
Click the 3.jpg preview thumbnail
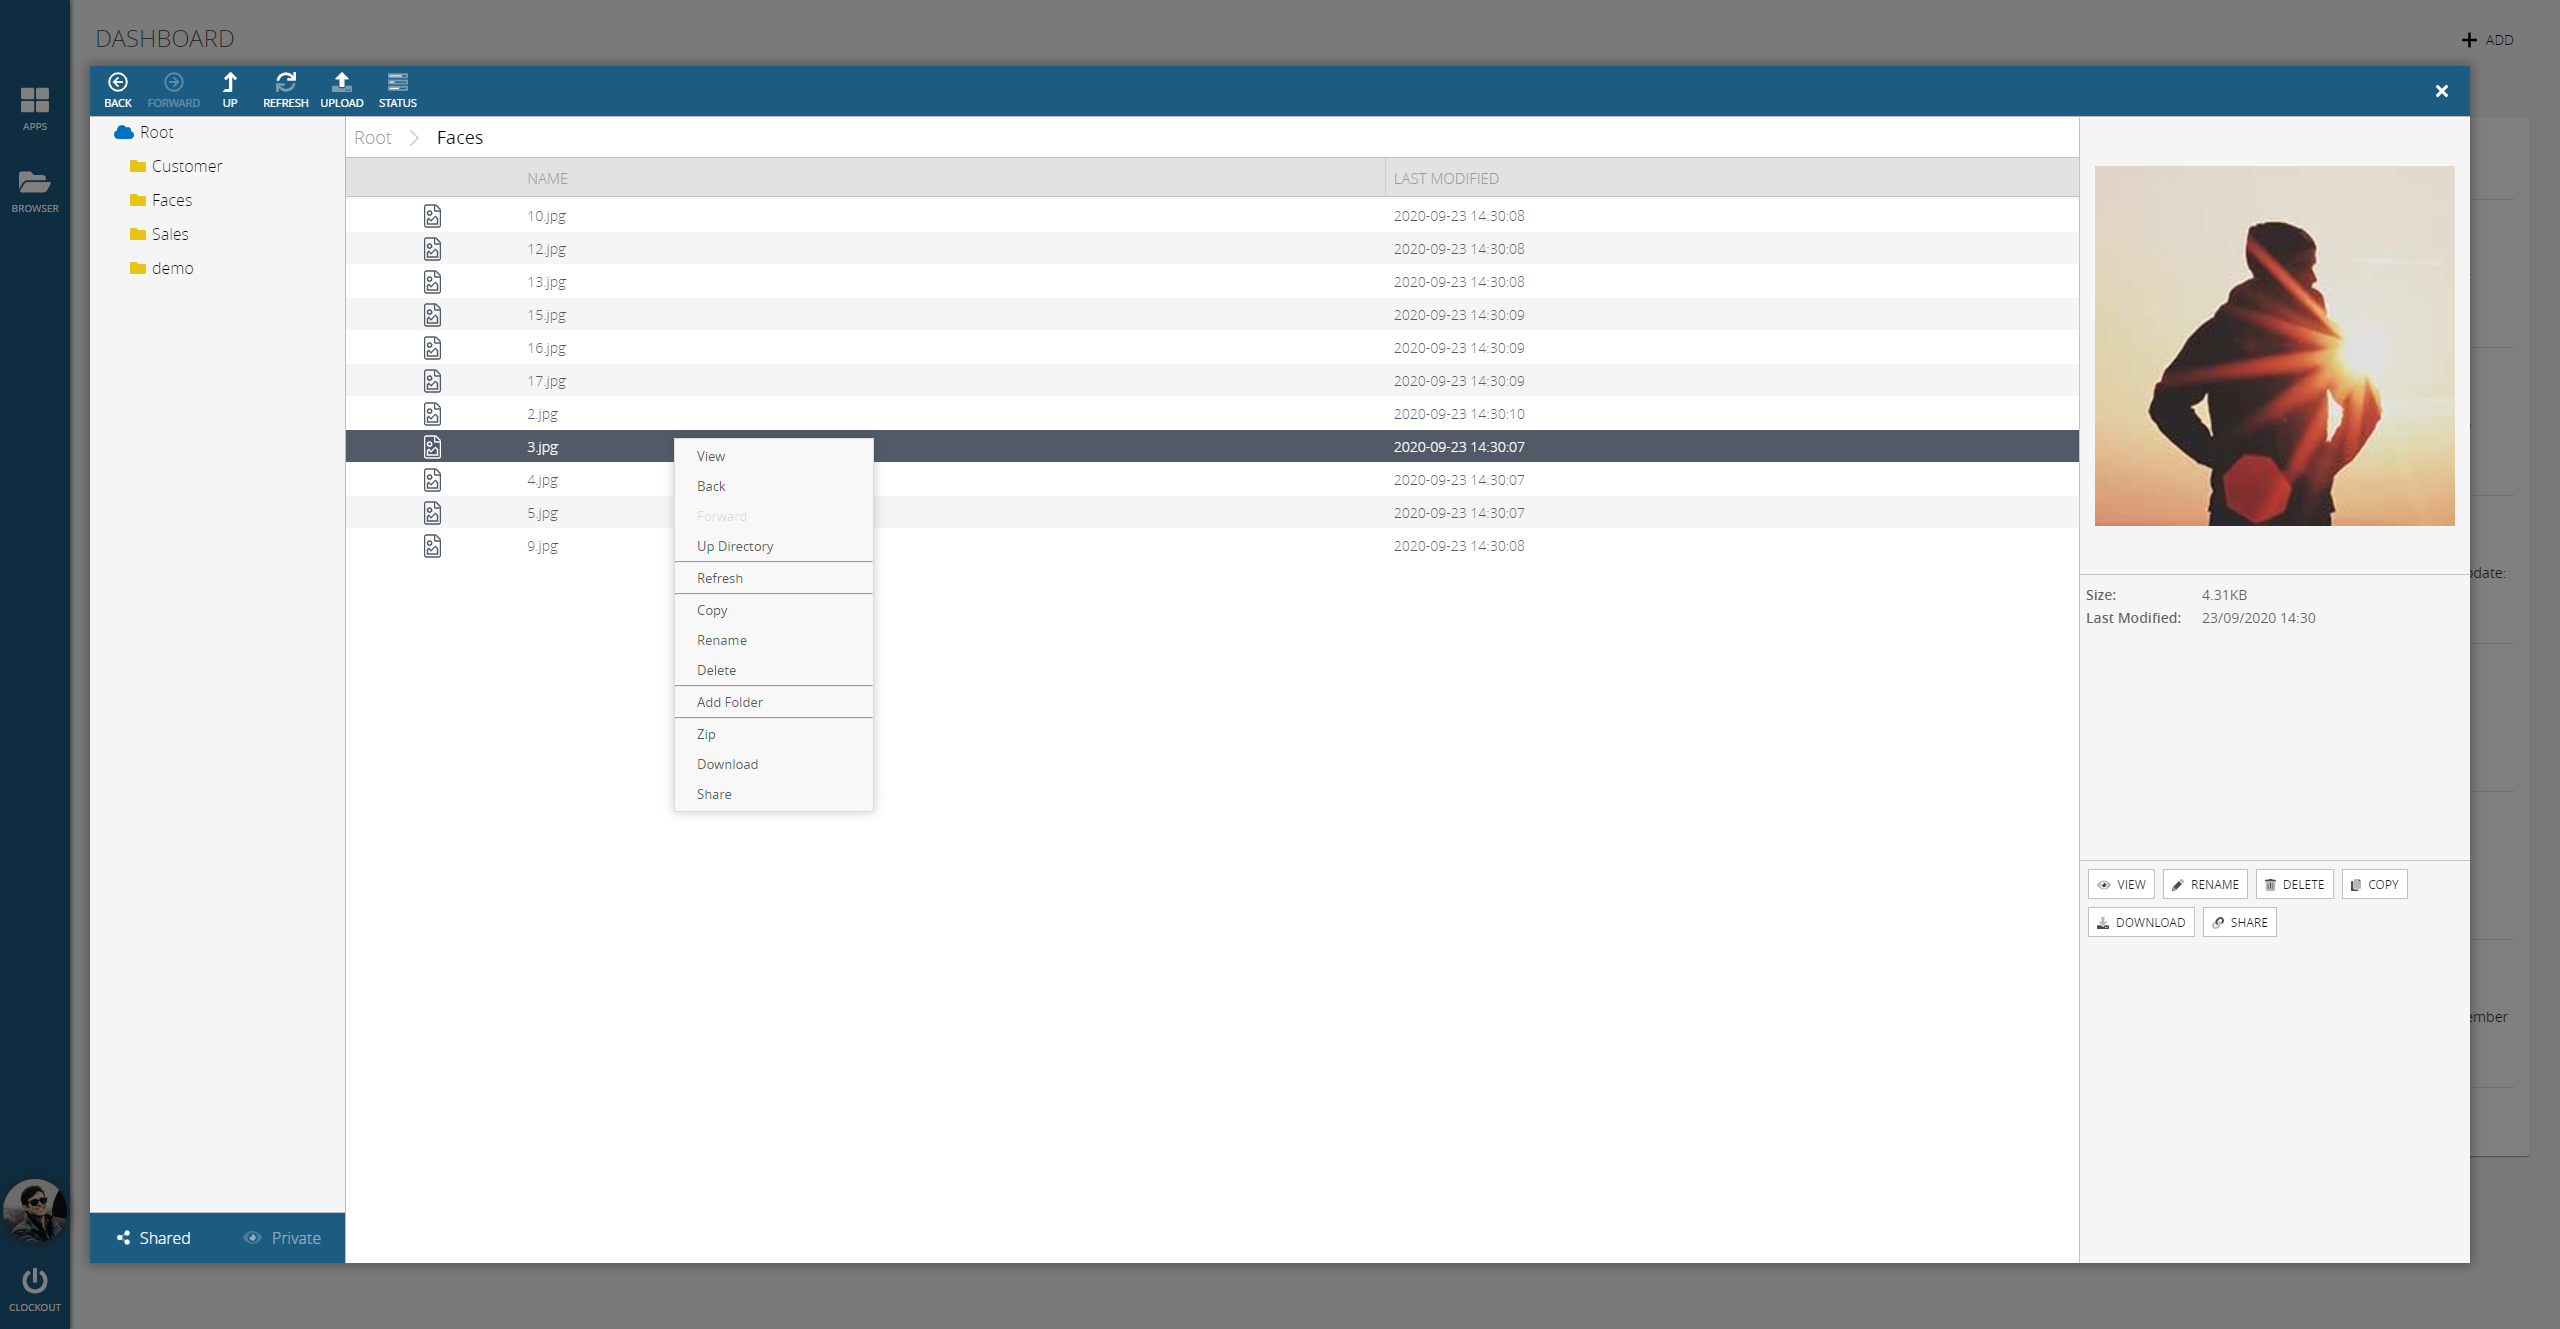click(2274, 346)
